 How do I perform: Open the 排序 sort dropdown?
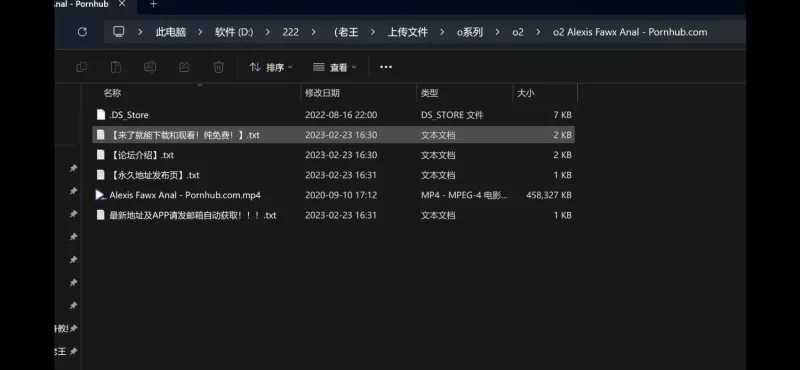tap(271, 67)
